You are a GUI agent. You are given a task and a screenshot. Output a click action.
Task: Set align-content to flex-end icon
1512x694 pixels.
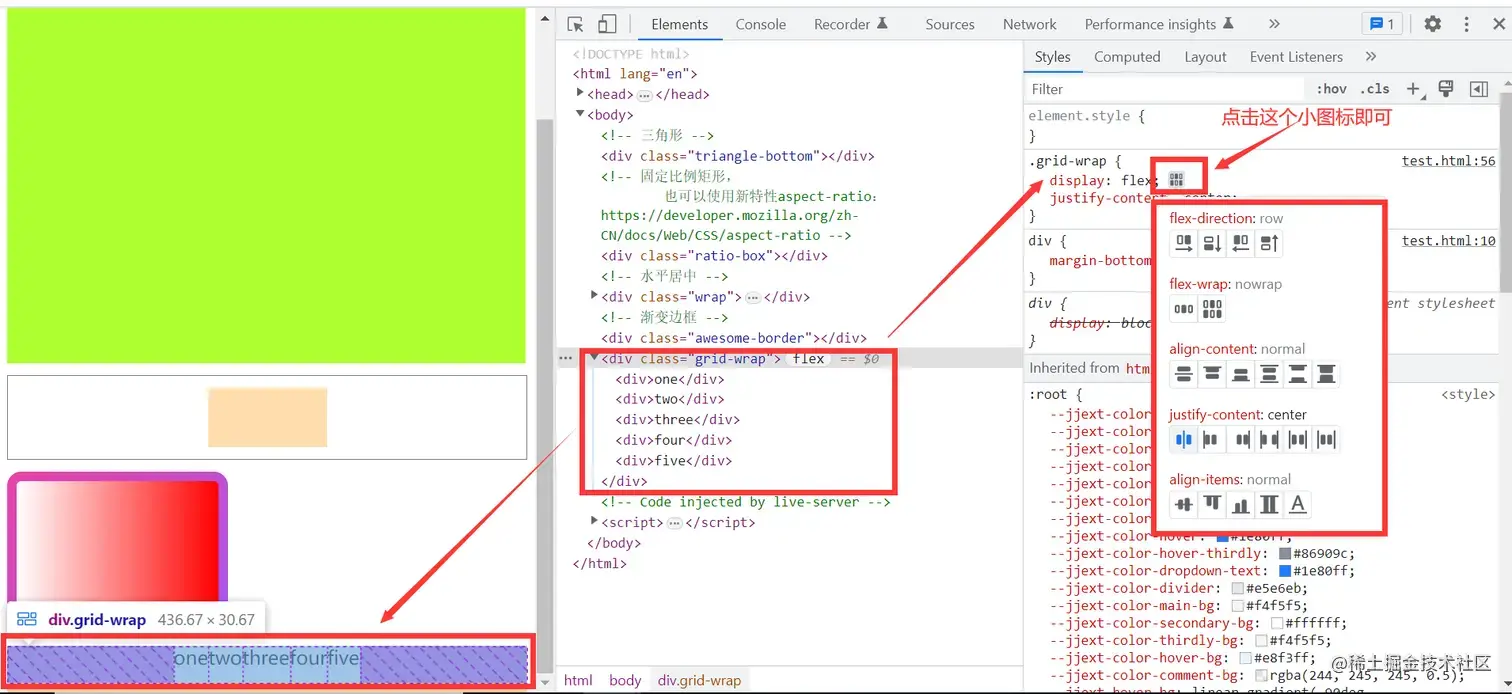coord(1241,374)
